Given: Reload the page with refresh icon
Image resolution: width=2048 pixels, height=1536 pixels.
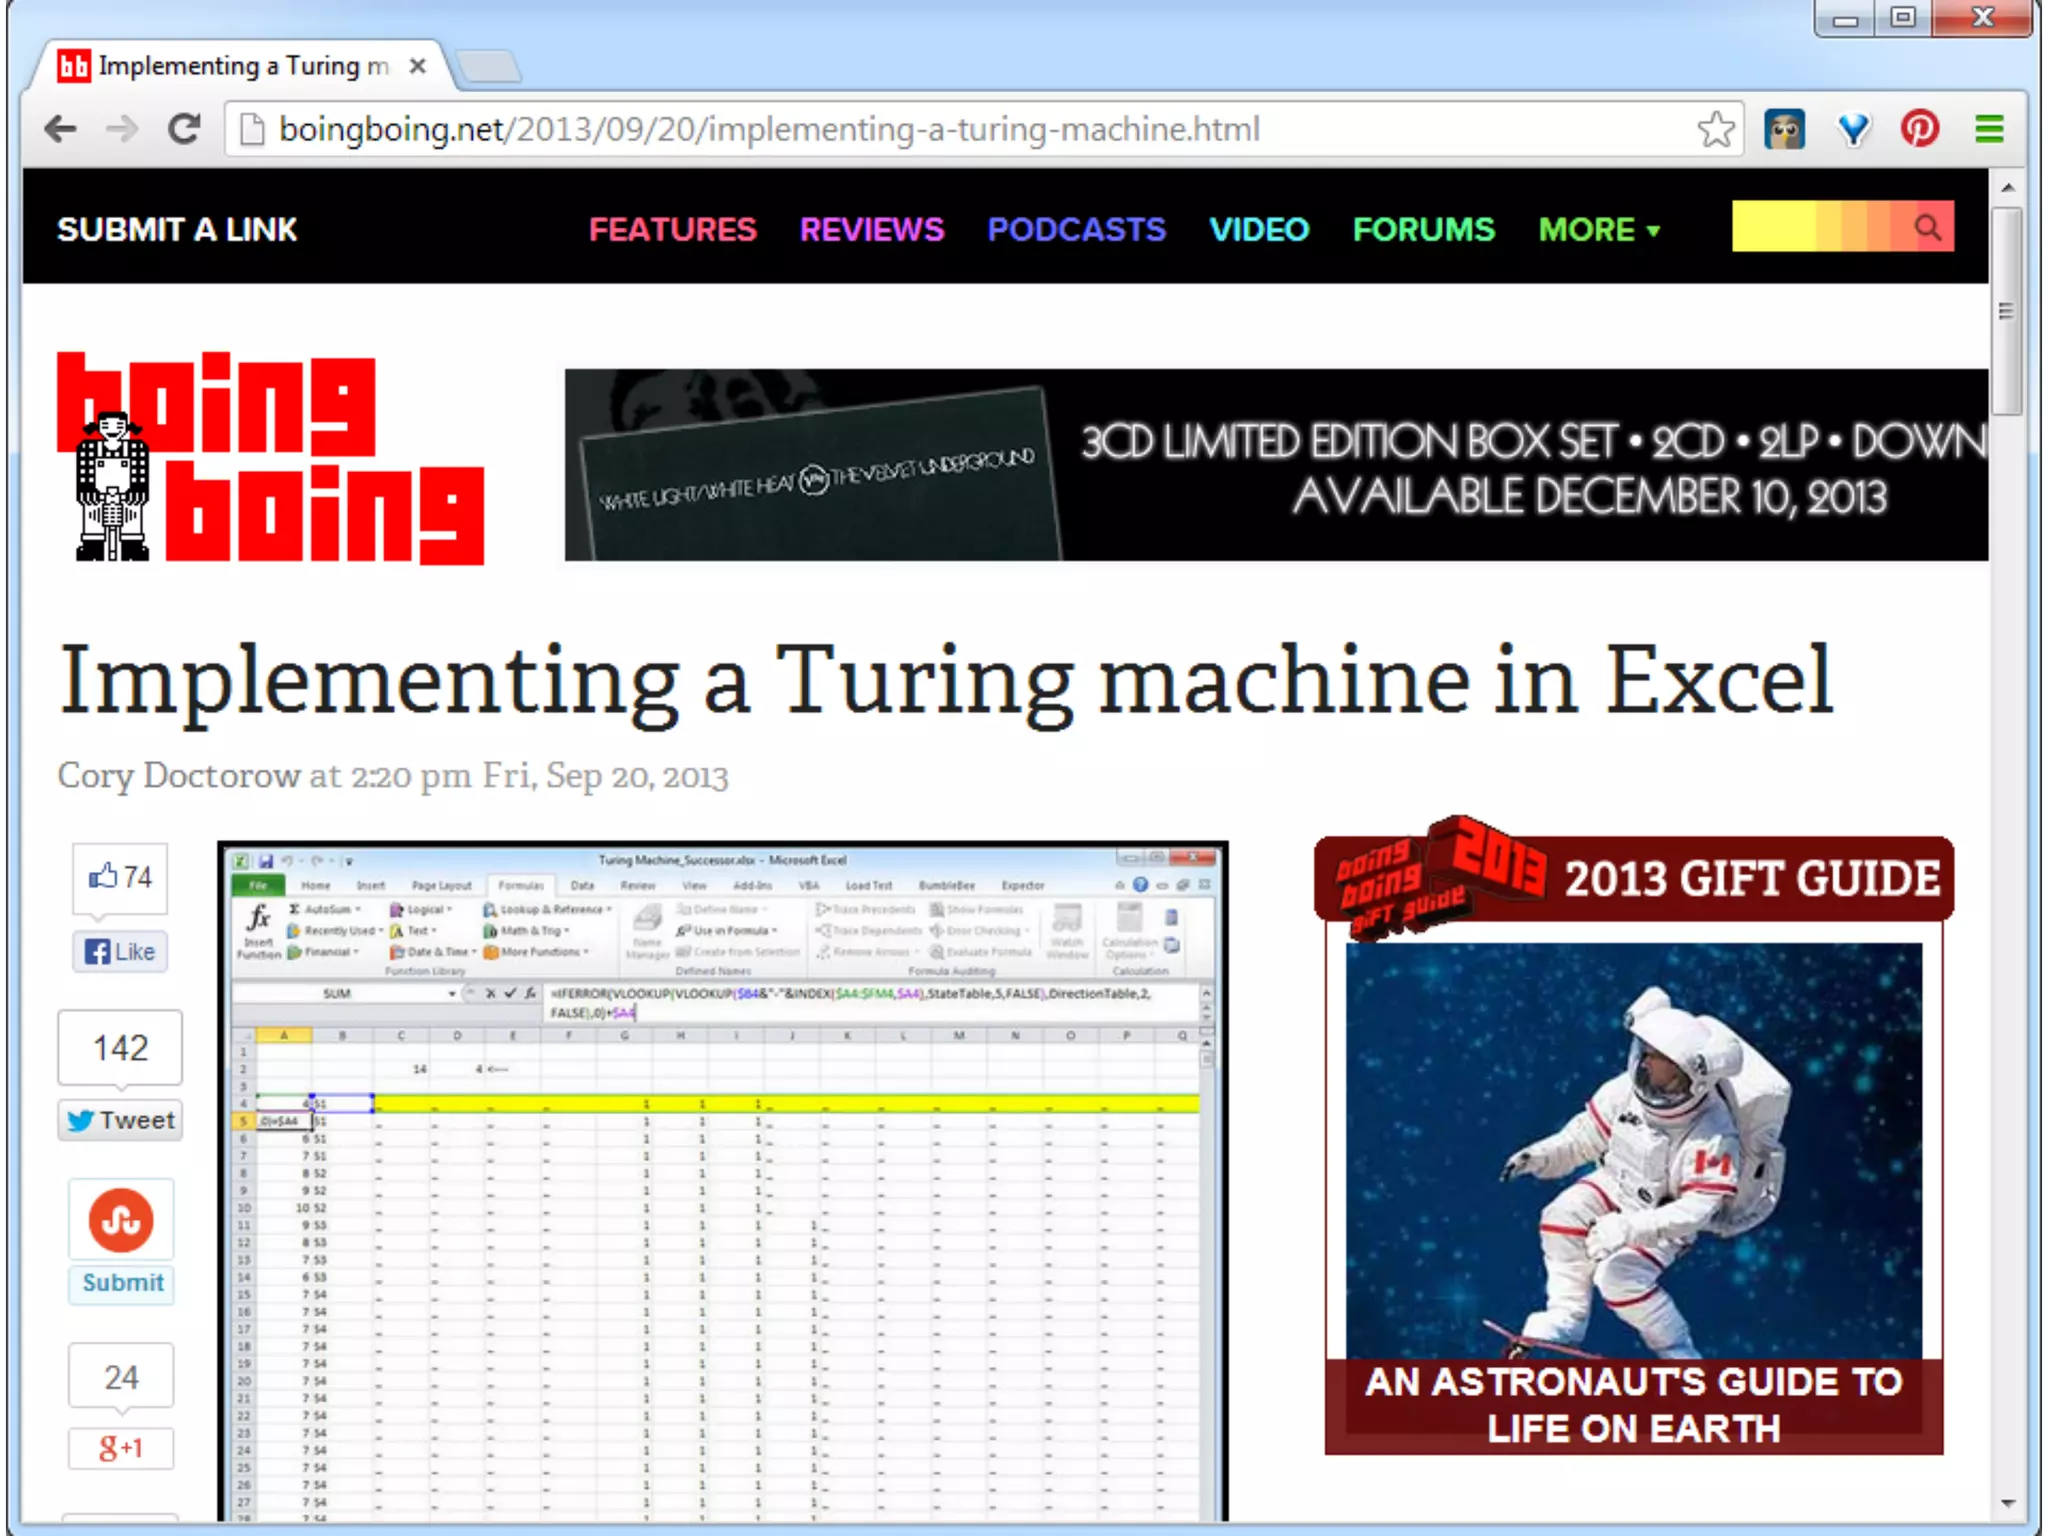Looking at the screenshot, I should tap(184, 129).
